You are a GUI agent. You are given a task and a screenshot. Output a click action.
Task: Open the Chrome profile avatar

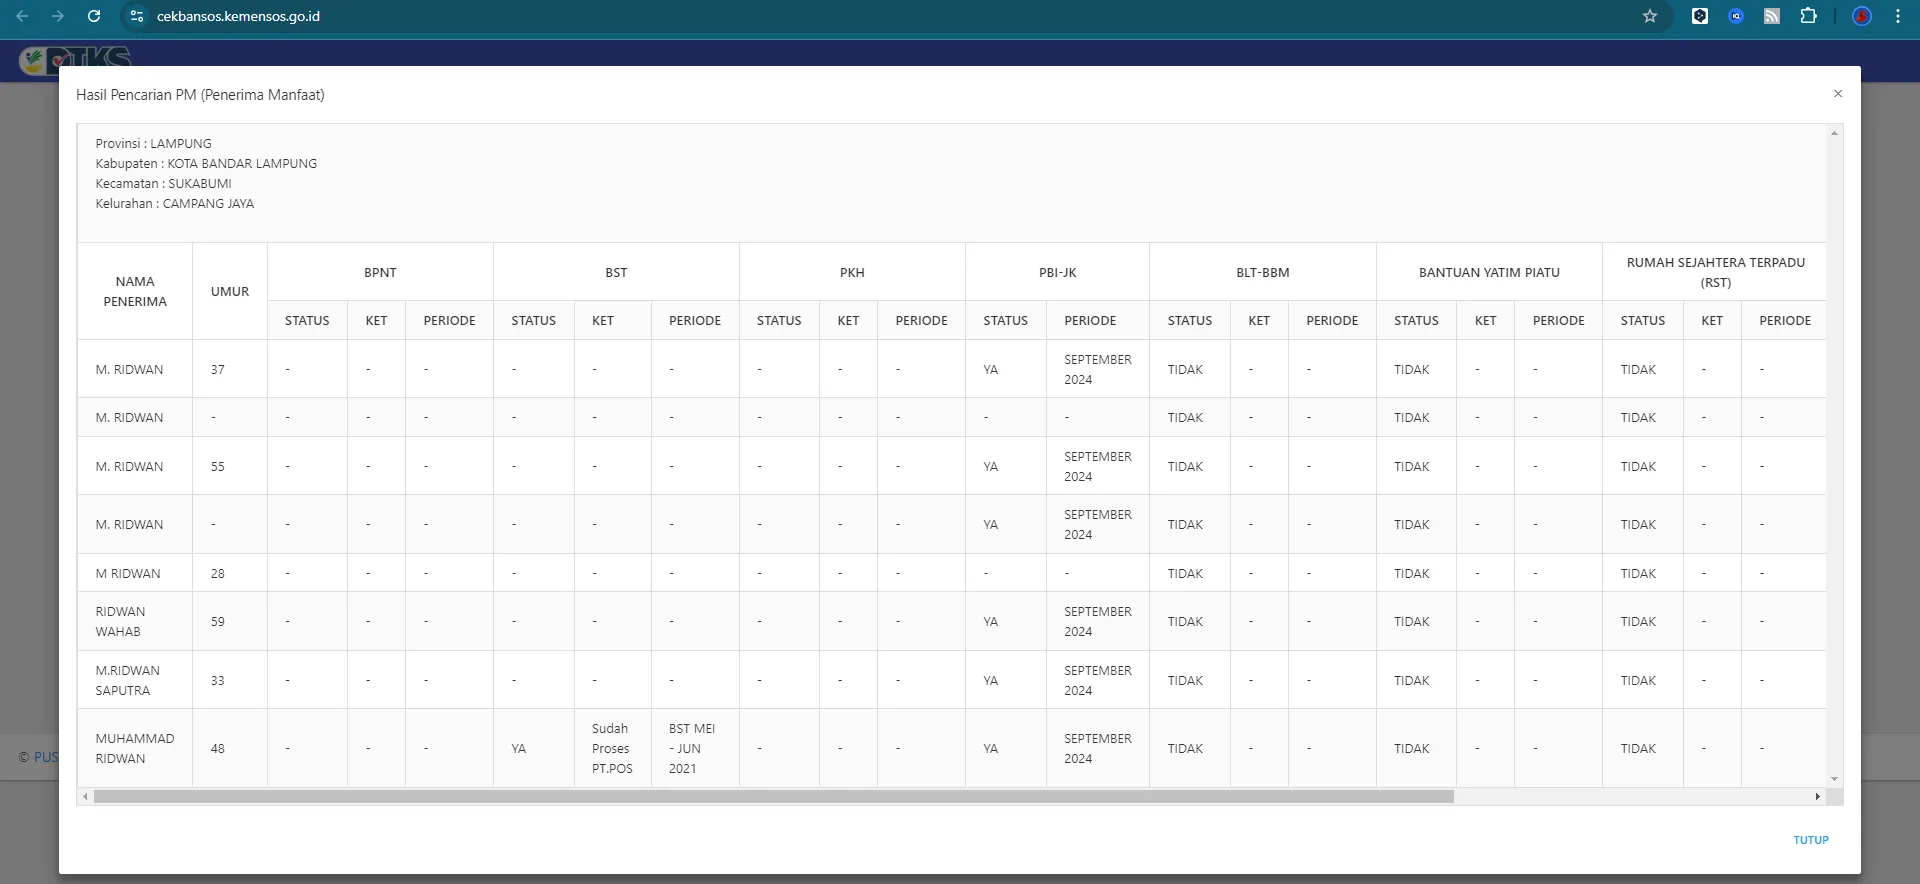click(x=1862, y=16)
